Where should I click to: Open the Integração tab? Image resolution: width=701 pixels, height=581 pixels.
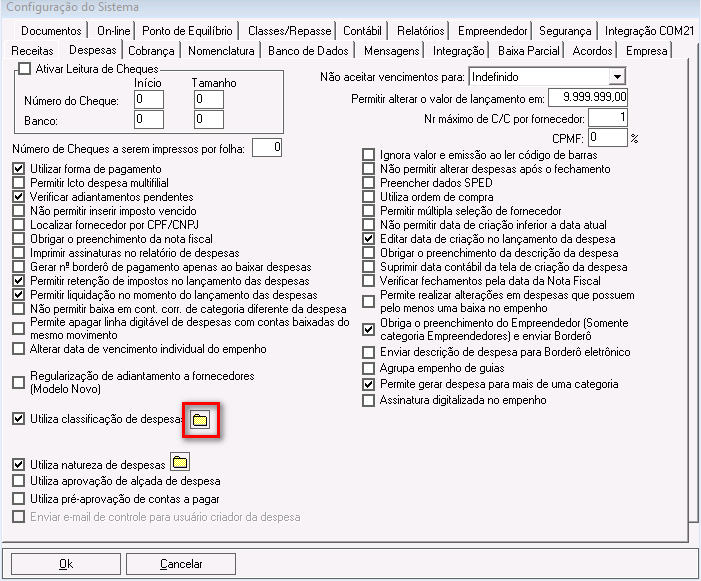(458, 51)
